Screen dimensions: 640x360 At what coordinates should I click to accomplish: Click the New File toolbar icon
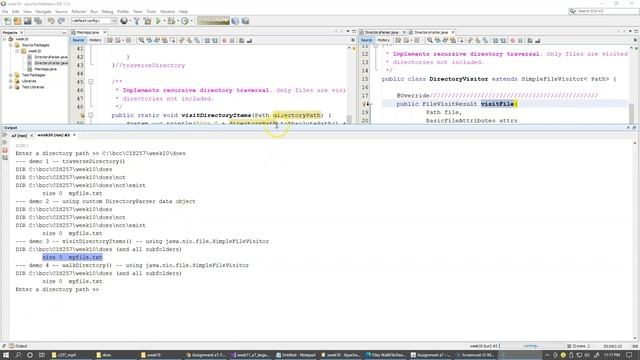(x=7, y=21)
